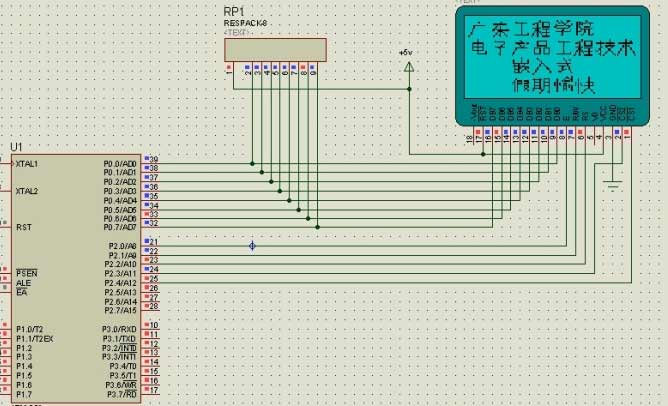The image size is (668, 406).
Task: Click the P3.1/TXD pin label
Action: tap(119, 339)
